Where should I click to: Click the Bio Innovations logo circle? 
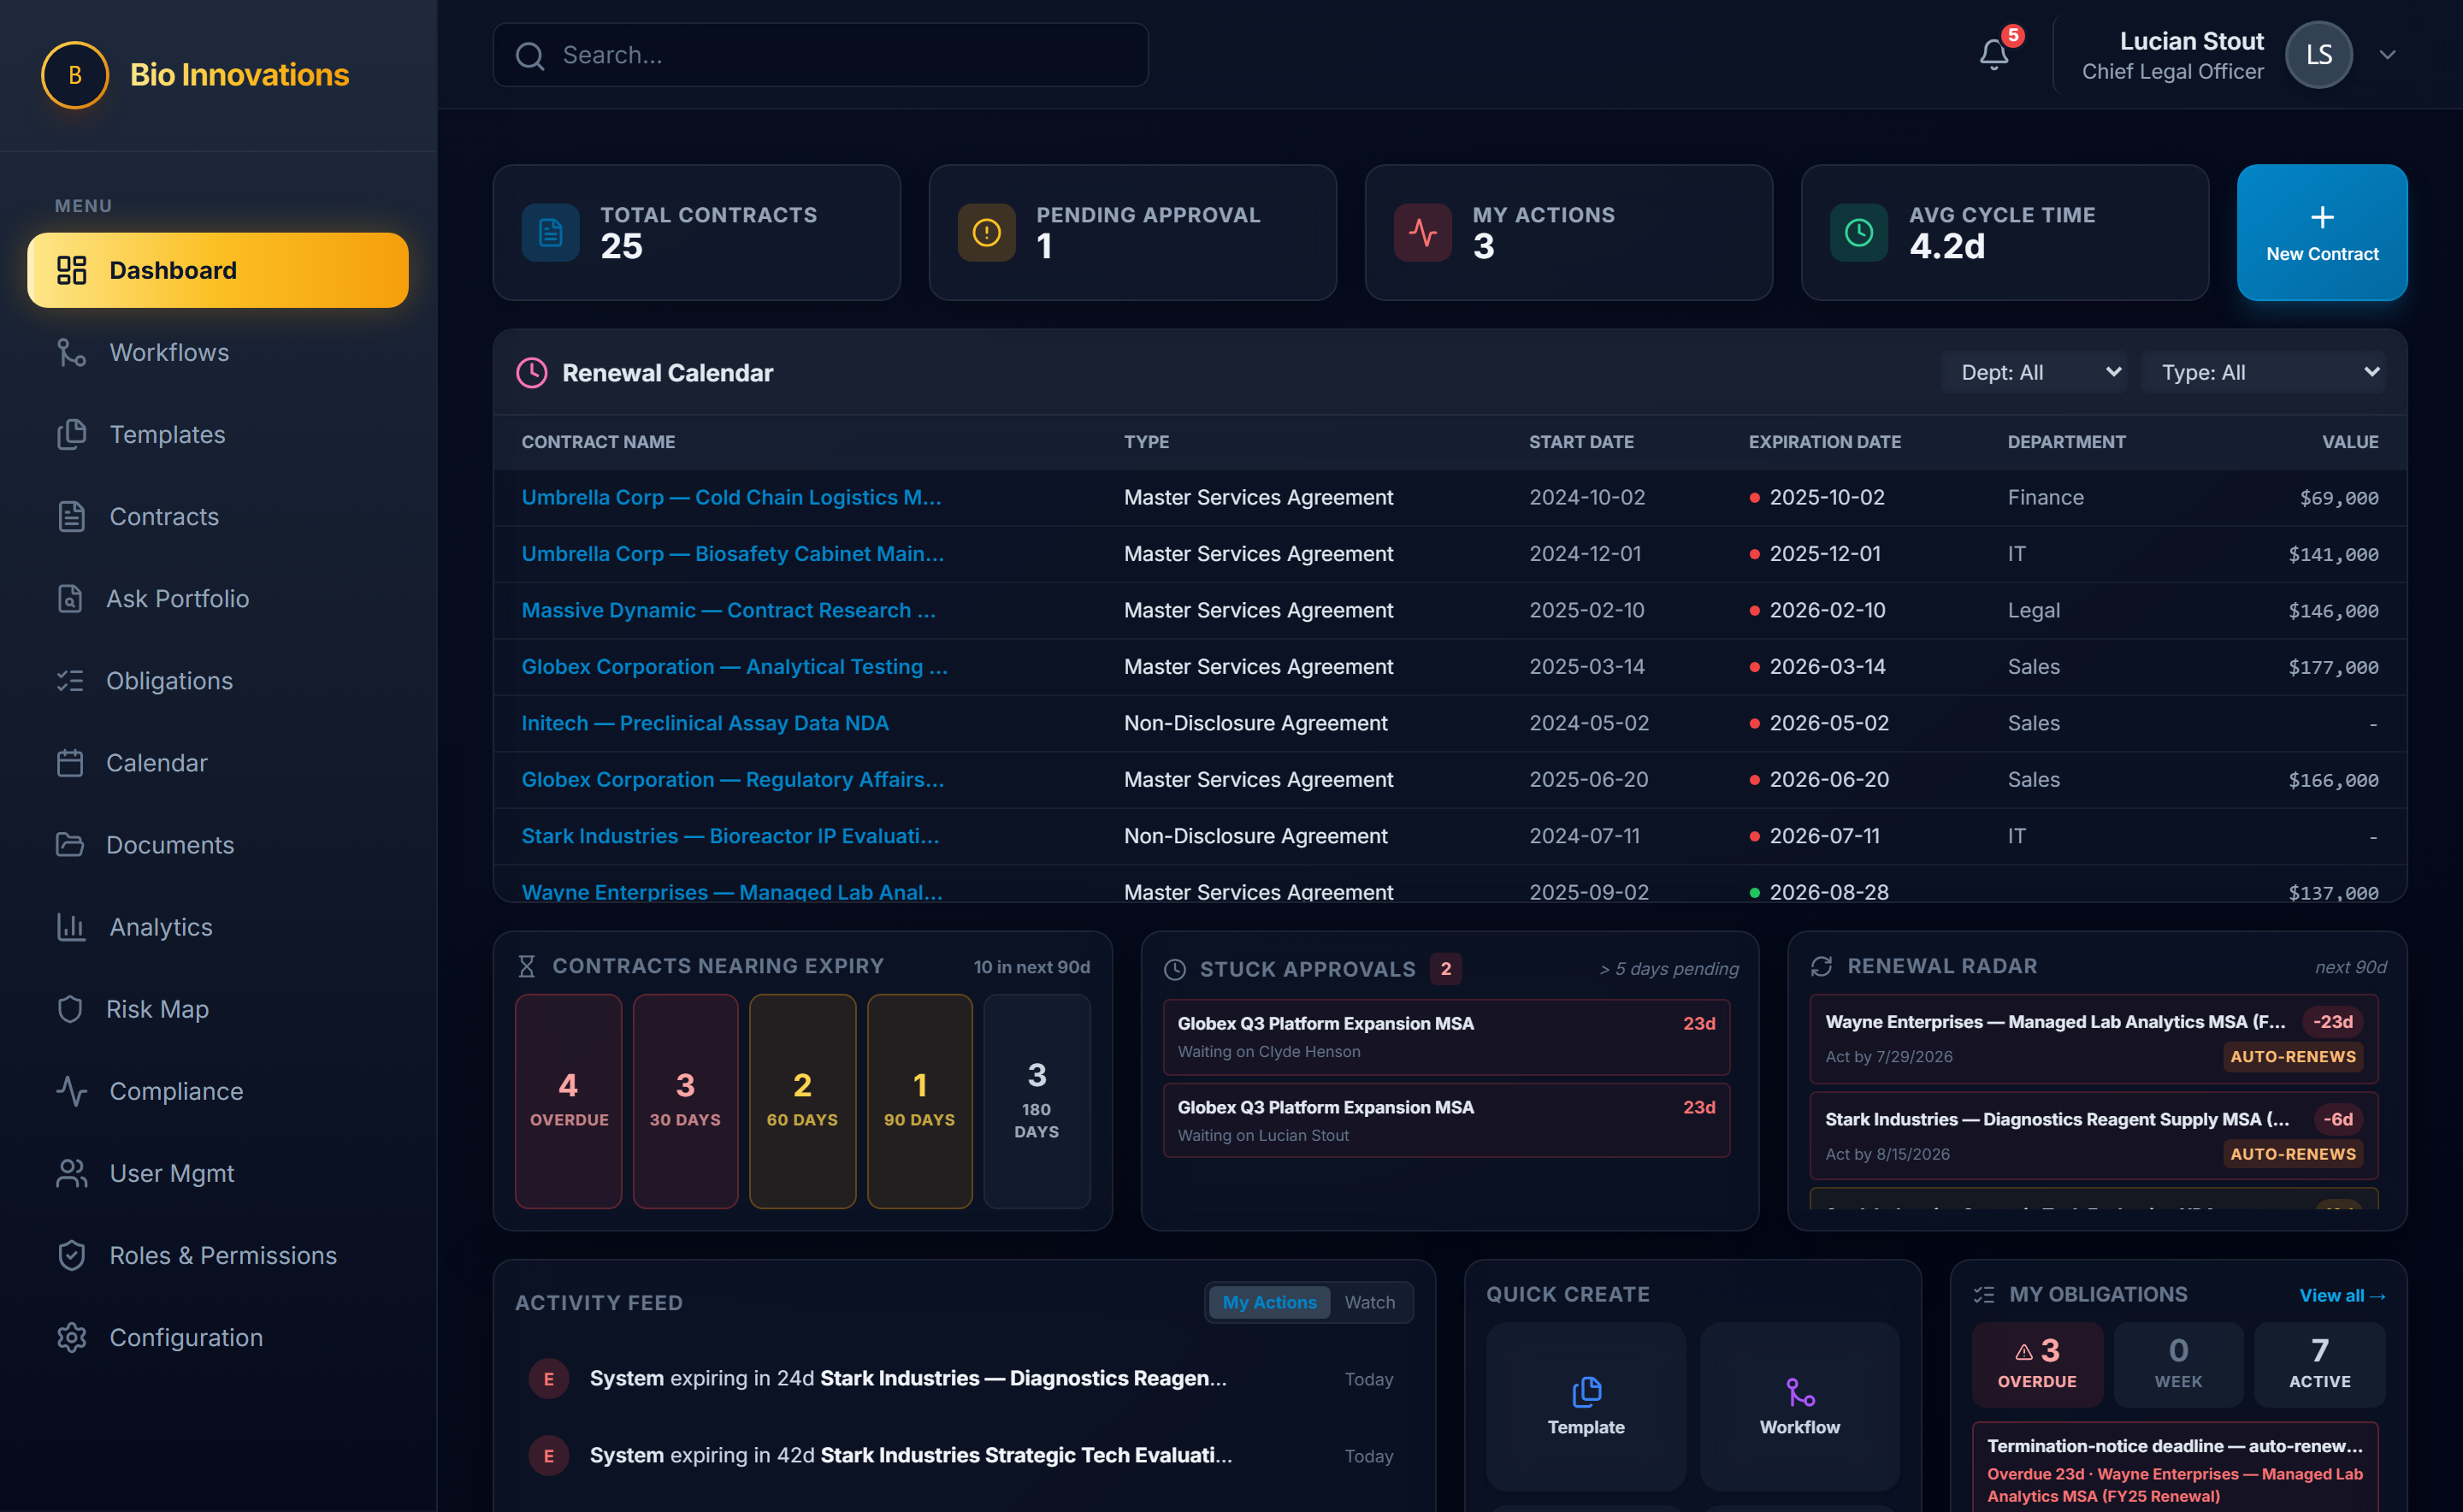(75, 75)
